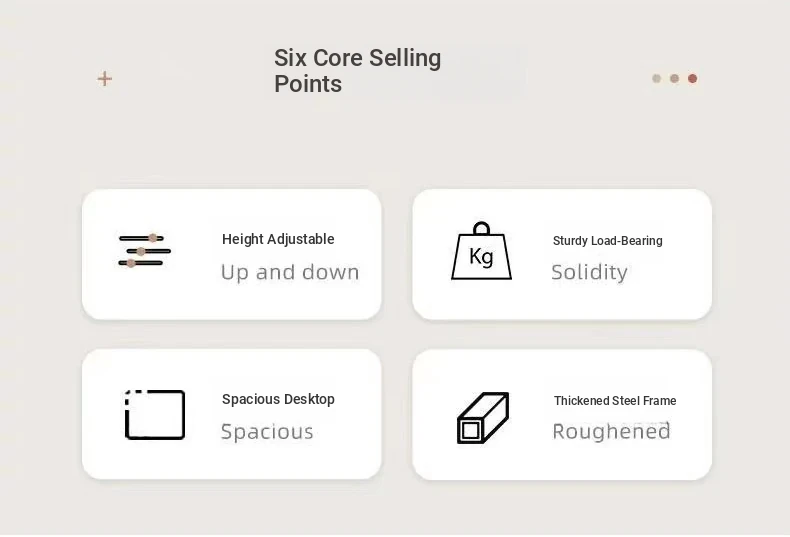Image resolution: width=790 pixels, height=537 pixels.
Task: Click the Solidity text
Action: pyautogui.click(x=589, y=273)
